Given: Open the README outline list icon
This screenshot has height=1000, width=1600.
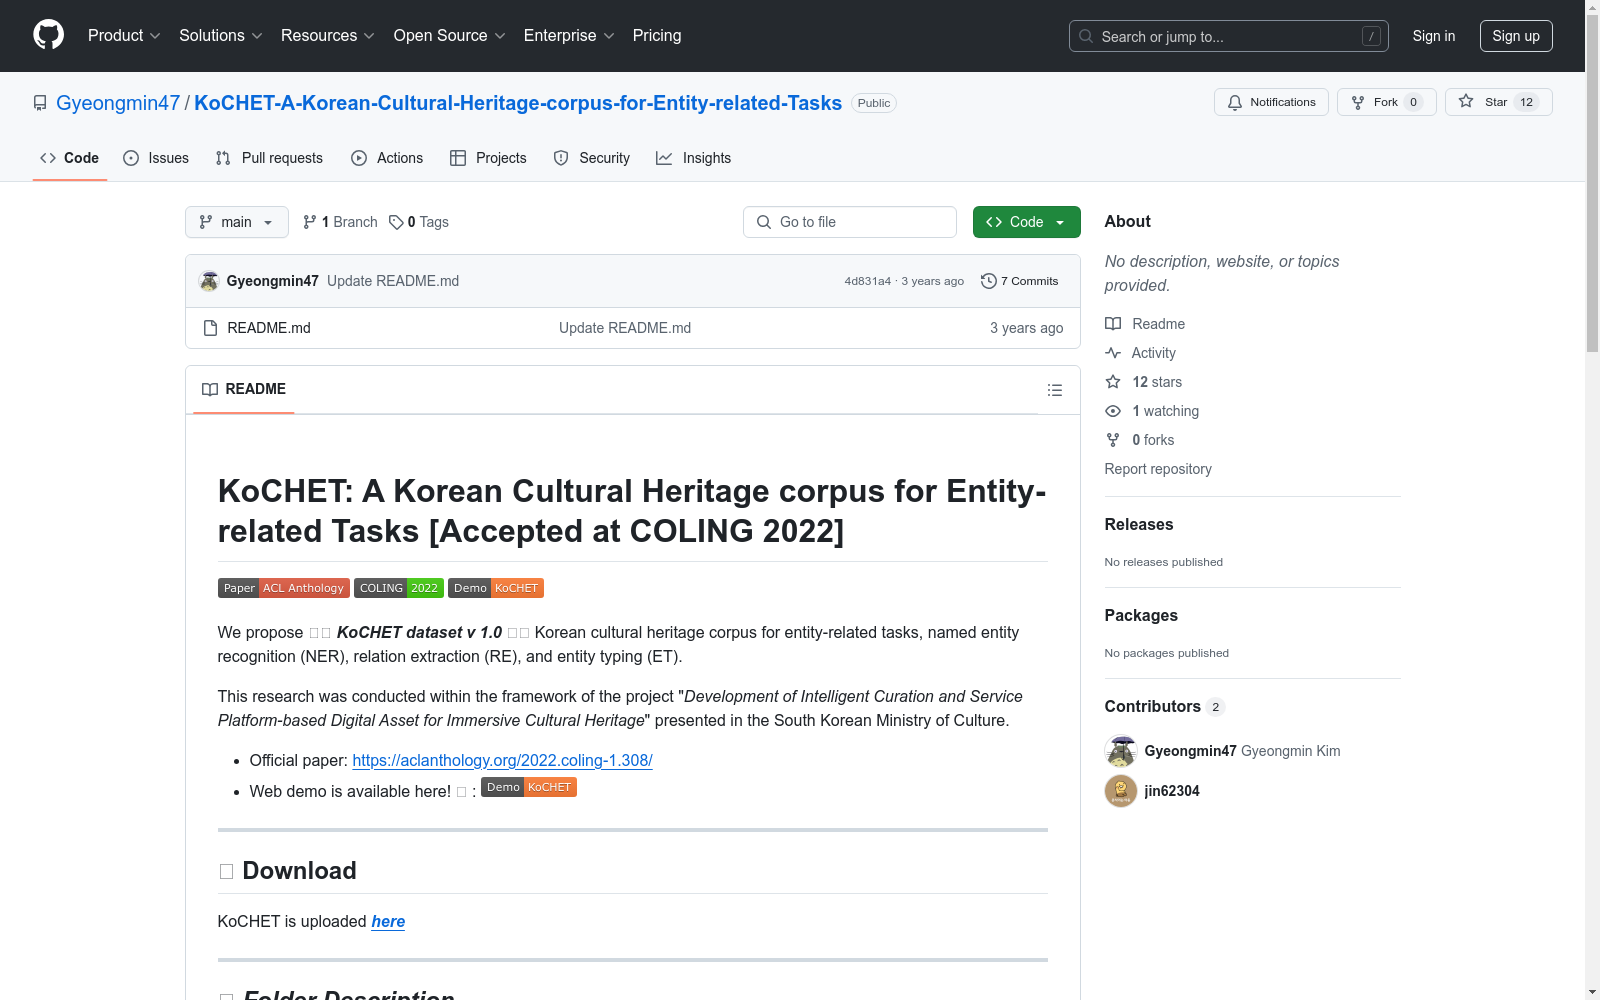Looking at the screenshot, I should pyautogui.click(x=1055, y=390).
